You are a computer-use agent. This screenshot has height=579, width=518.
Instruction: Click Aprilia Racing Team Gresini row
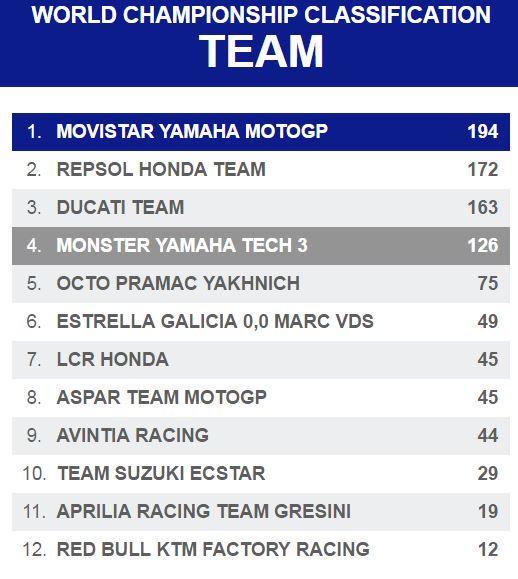coord(261,512)
